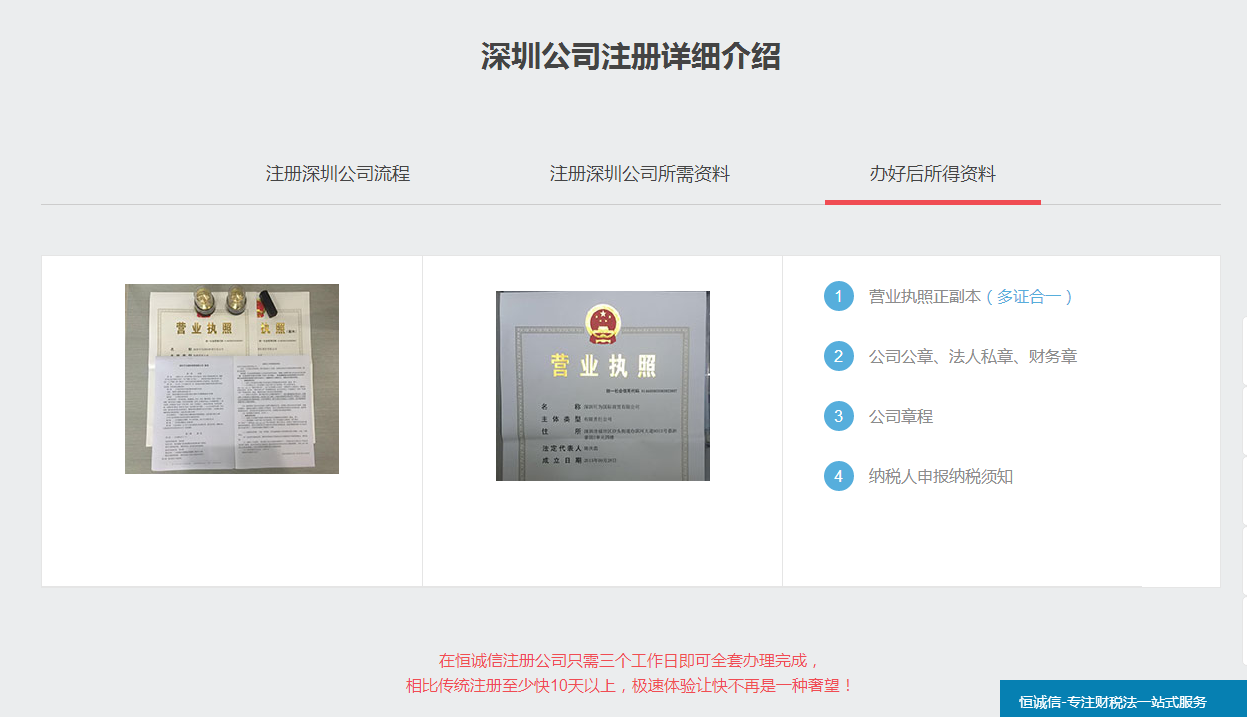Click the 深圳公司注册详细介绍 page title

coord(623,57)
